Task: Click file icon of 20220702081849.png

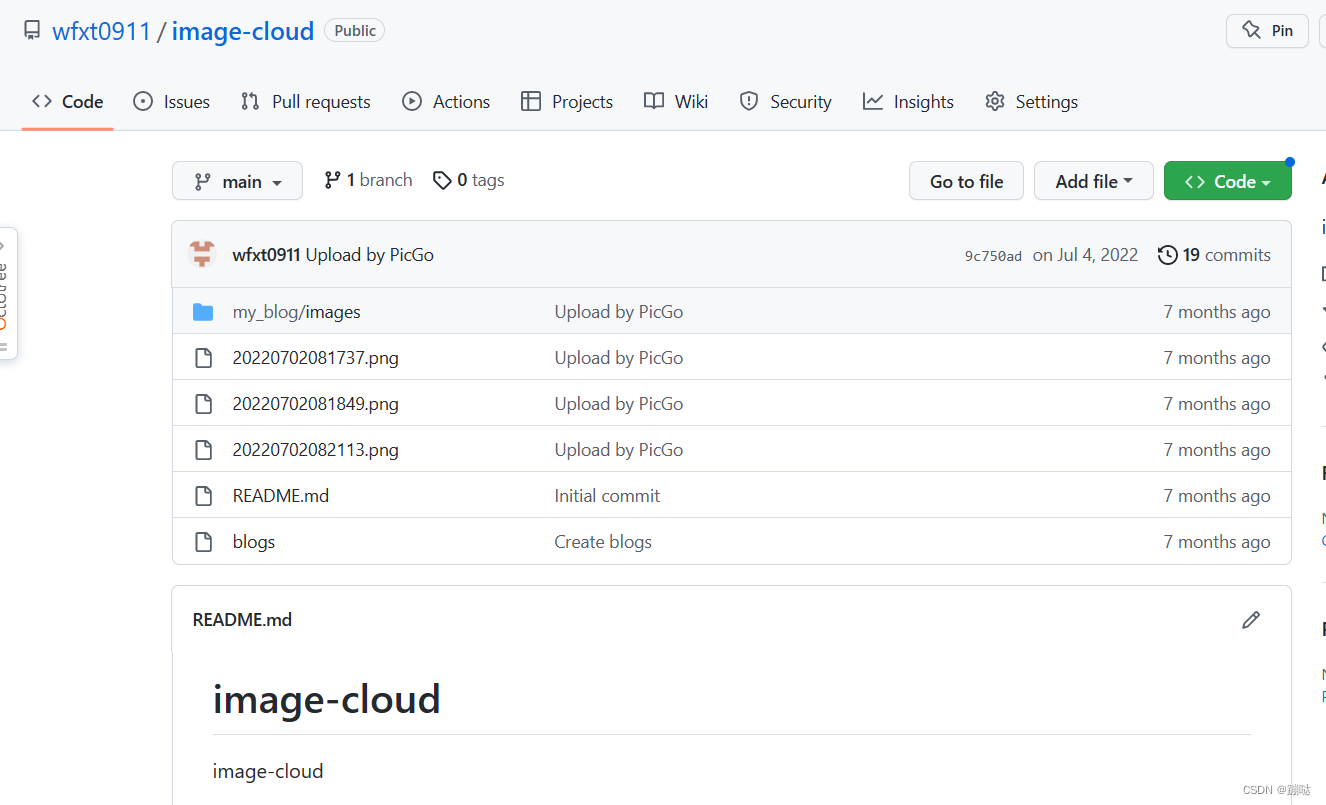Action: [203, 404]
